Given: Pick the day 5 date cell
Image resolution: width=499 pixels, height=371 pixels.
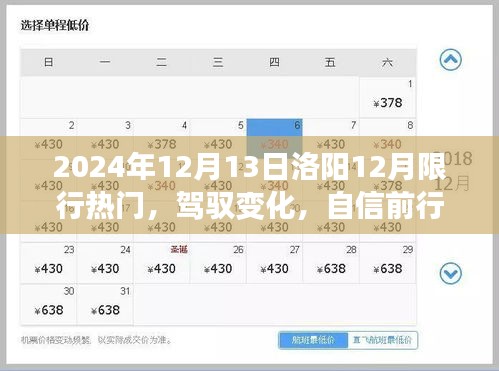Looking at the screenshot, I should click(218, 138).
